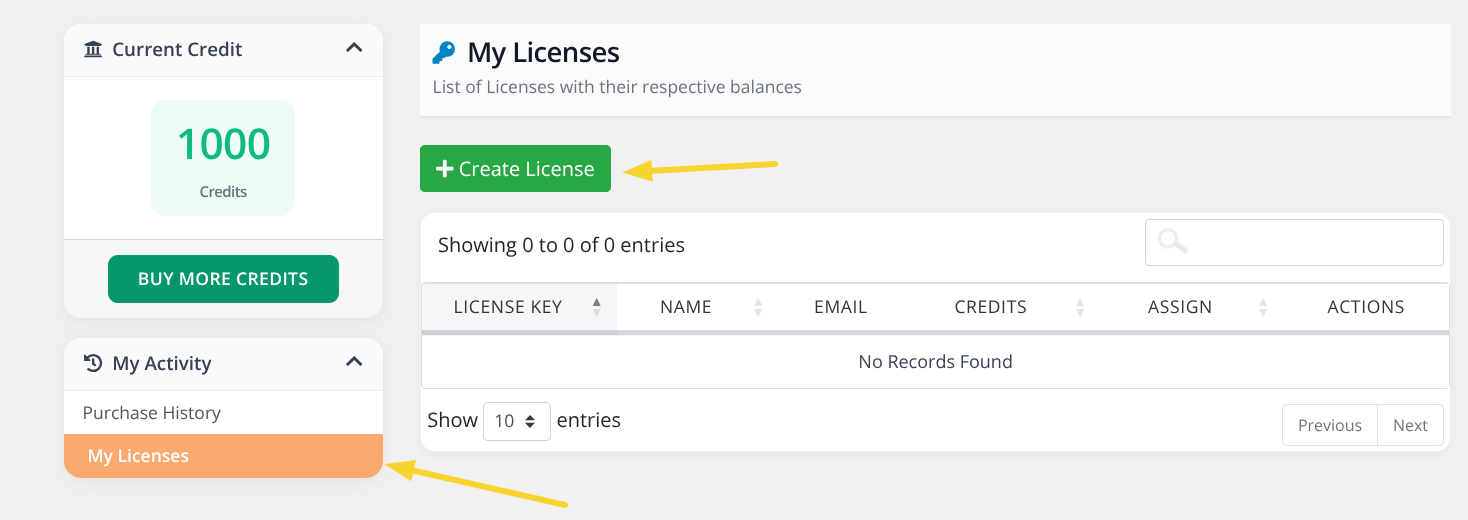Click the Assign column sort arrows icon
The width and height of the screenshot is (1468, 520).
tap(1263, 307)
